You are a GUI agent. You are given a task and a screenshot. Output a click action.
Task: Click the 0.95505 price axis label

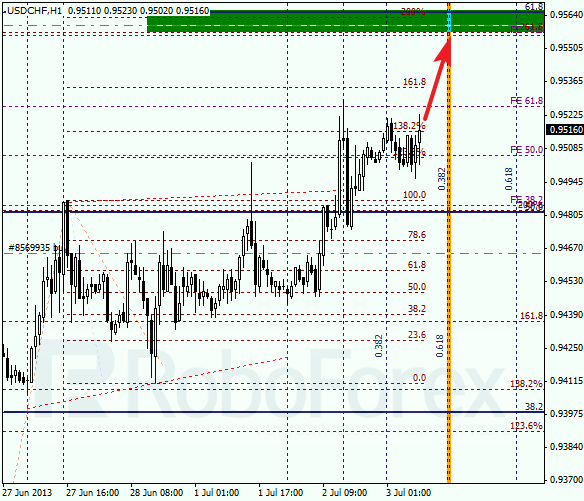[x=565, y=48]
